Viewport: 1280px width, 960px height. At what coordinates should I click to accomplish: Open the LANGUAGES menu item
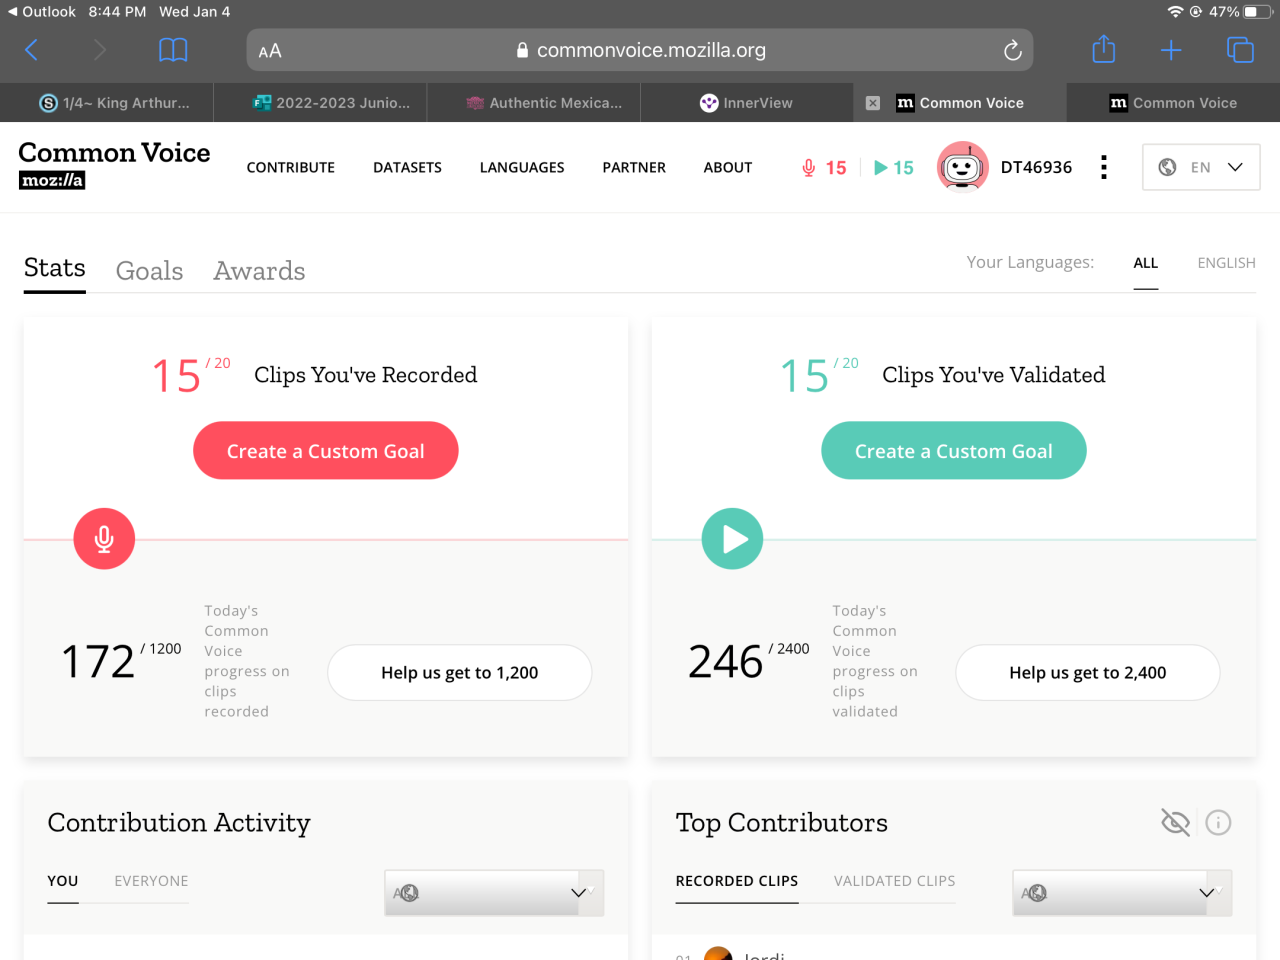pos(522,167)
